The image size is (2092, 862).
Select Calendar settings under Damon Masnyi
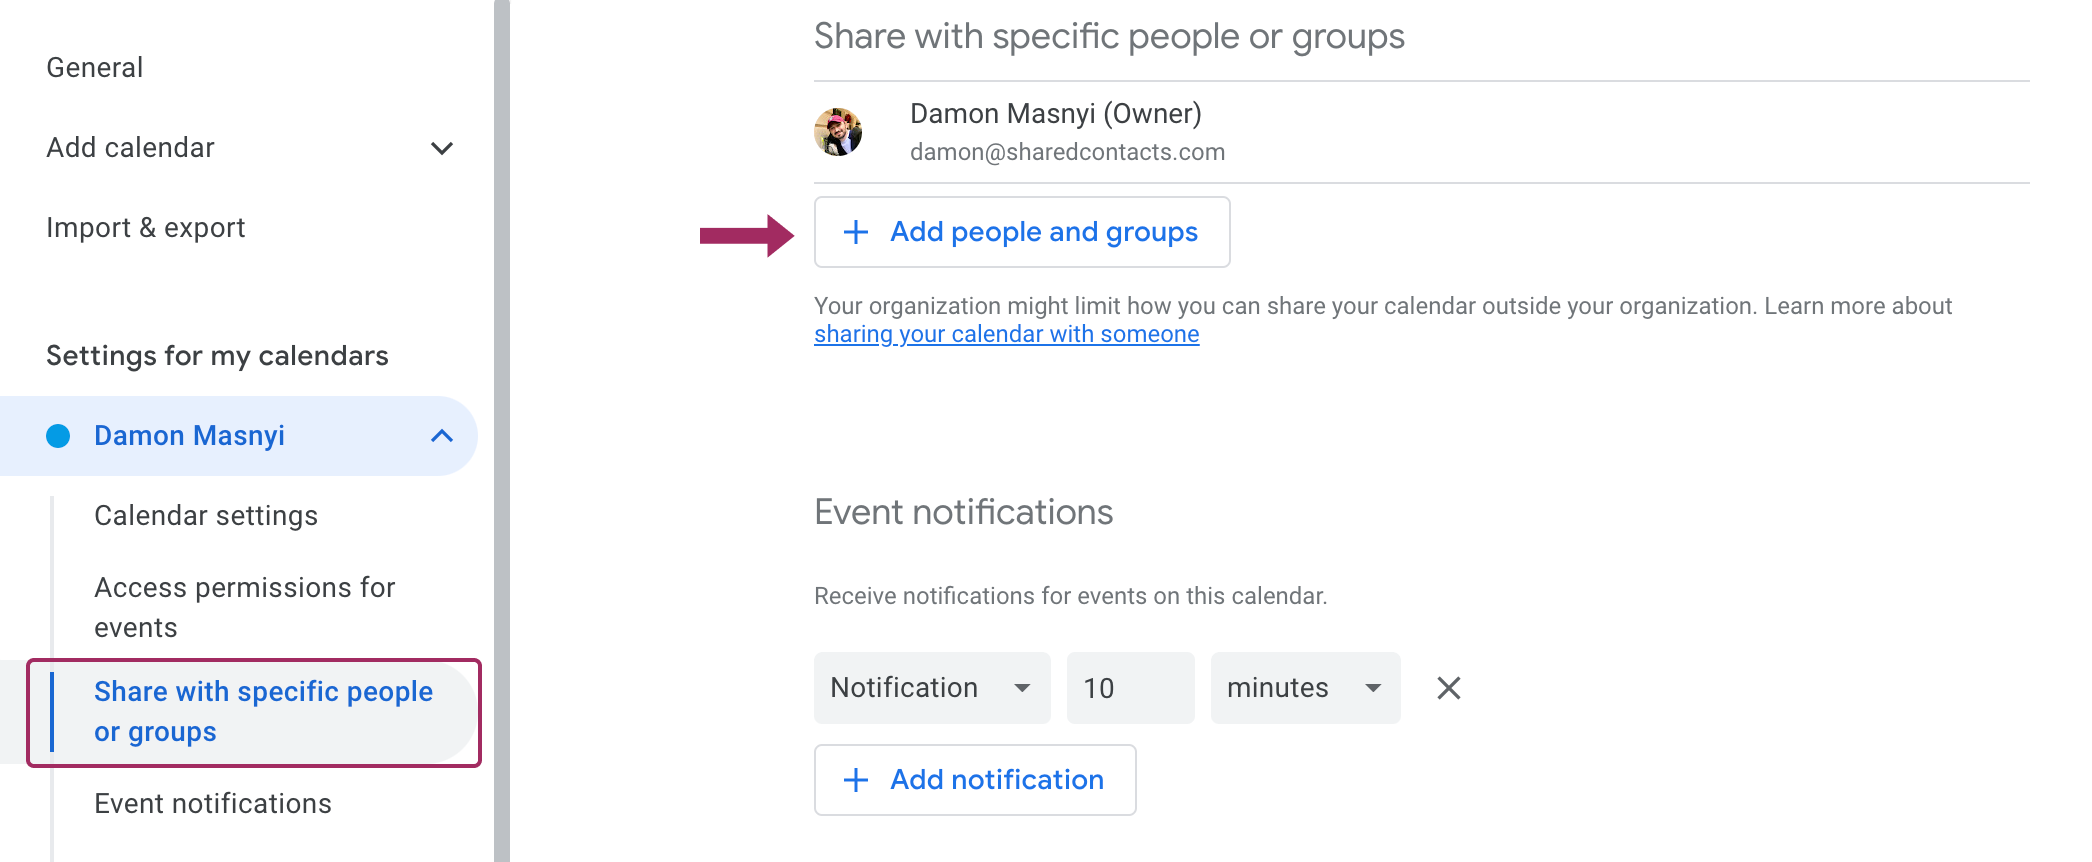(206, 516)
